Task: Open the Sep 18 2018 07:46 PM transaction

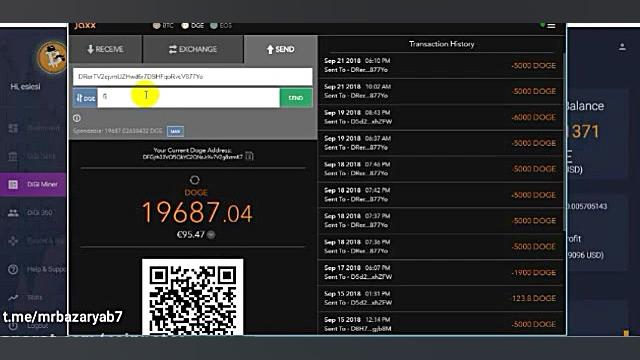Action: click(x=440, y=169)
